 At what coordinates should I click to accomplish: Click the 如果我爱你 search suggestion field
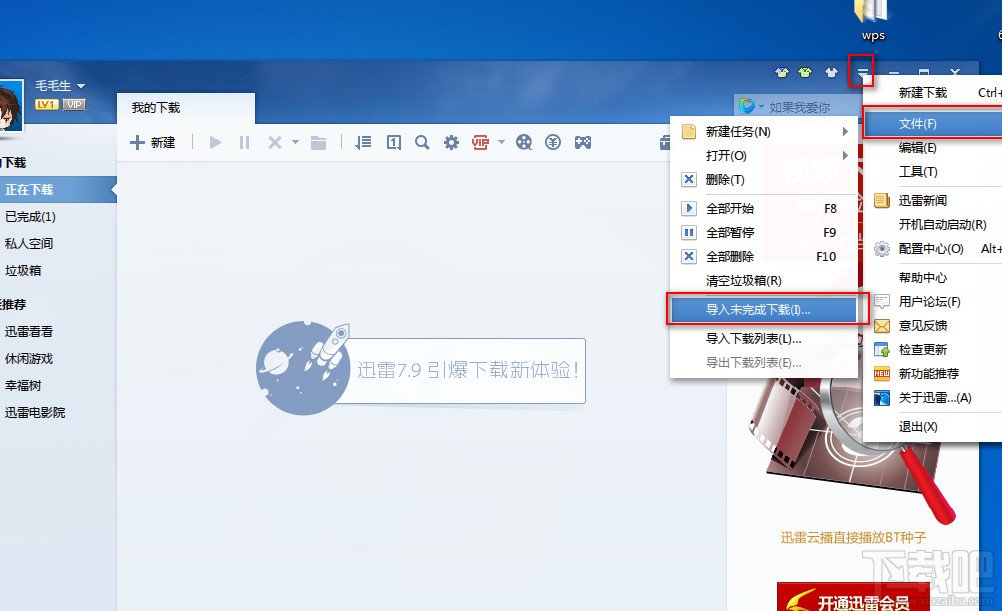click(x=800, y=104)
